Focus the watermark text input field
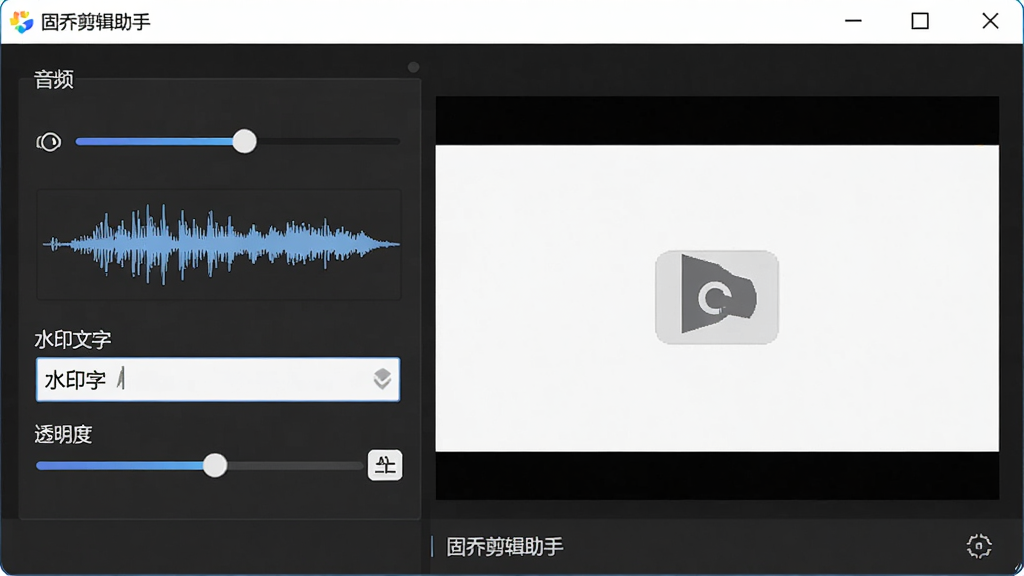The height and width of the screenshot is (576, 1024). coord(218,379)
